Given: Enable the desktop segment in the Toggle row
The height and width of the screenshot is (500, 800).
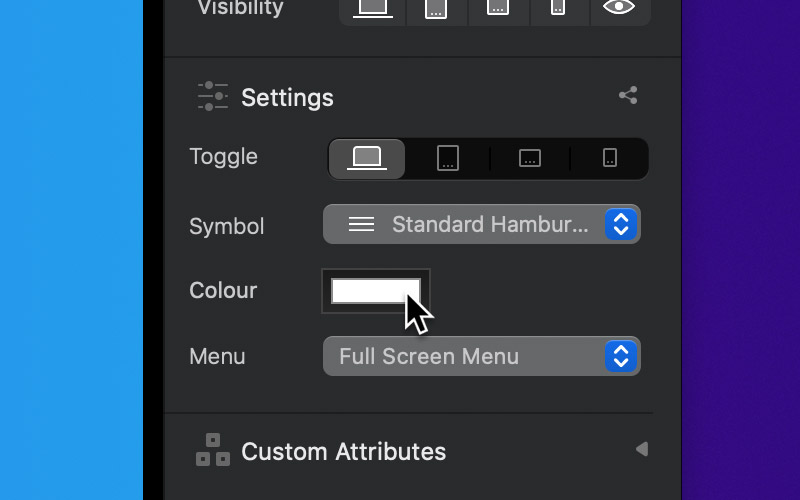Looking at the screenshot, I should pos(367,159).
